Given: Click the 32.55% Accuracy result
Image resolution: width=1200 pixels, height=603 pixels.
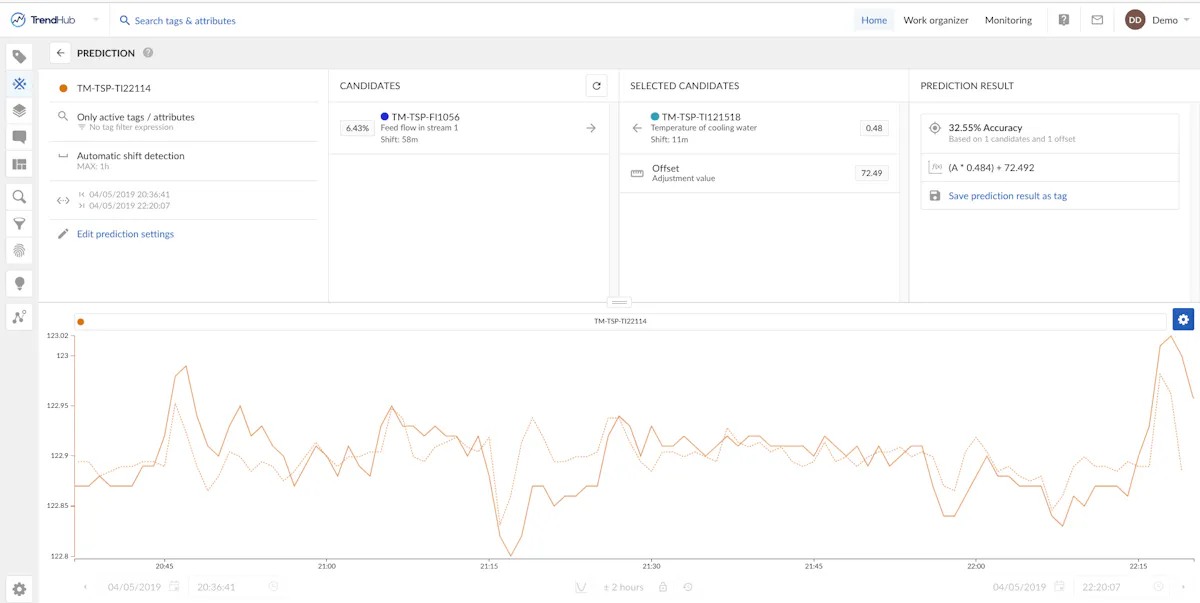Looking at the screenshot, I should pyautogui.click(x=985, y=128).
